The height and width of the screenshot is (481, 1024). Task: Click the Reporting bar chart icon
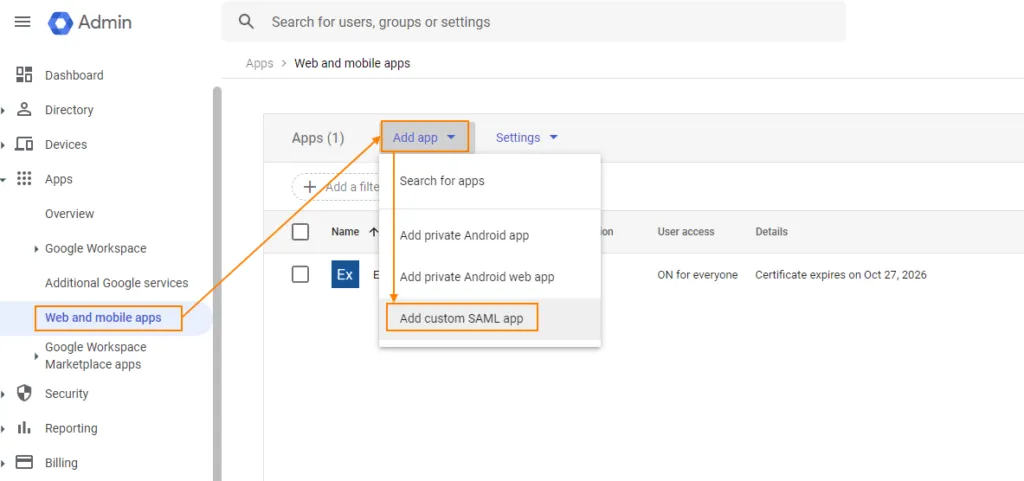[24, 427]
